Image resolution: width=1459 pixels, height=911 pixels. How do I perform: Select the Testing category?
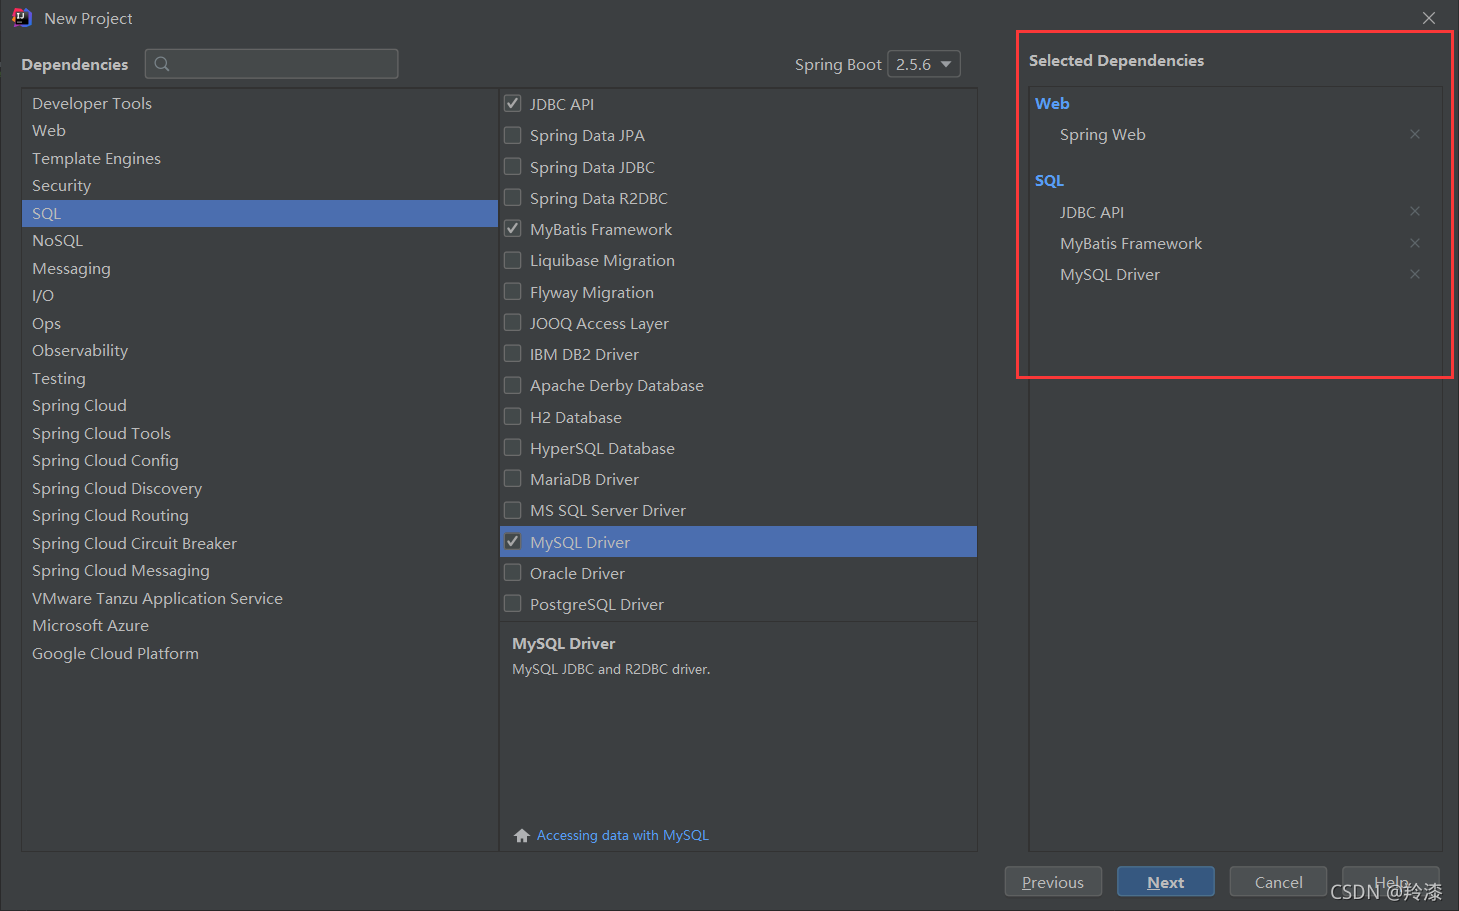[x=260, y=378]
